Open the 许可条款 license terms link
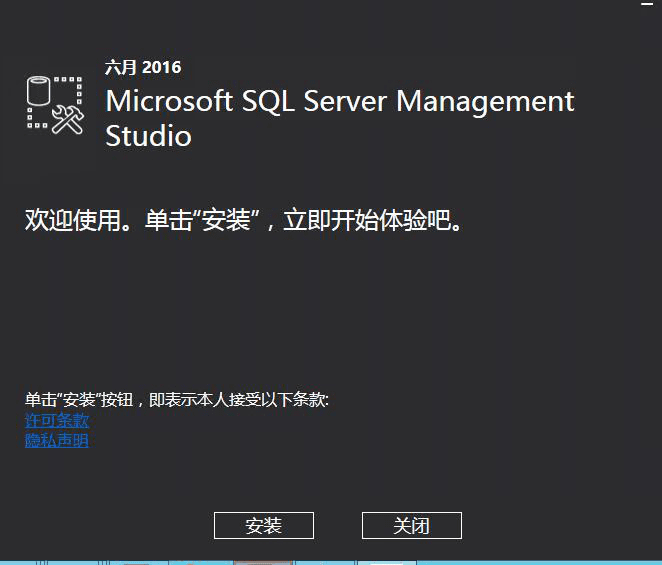The height and width of the screenshot is (565, 662). point(57,421)
